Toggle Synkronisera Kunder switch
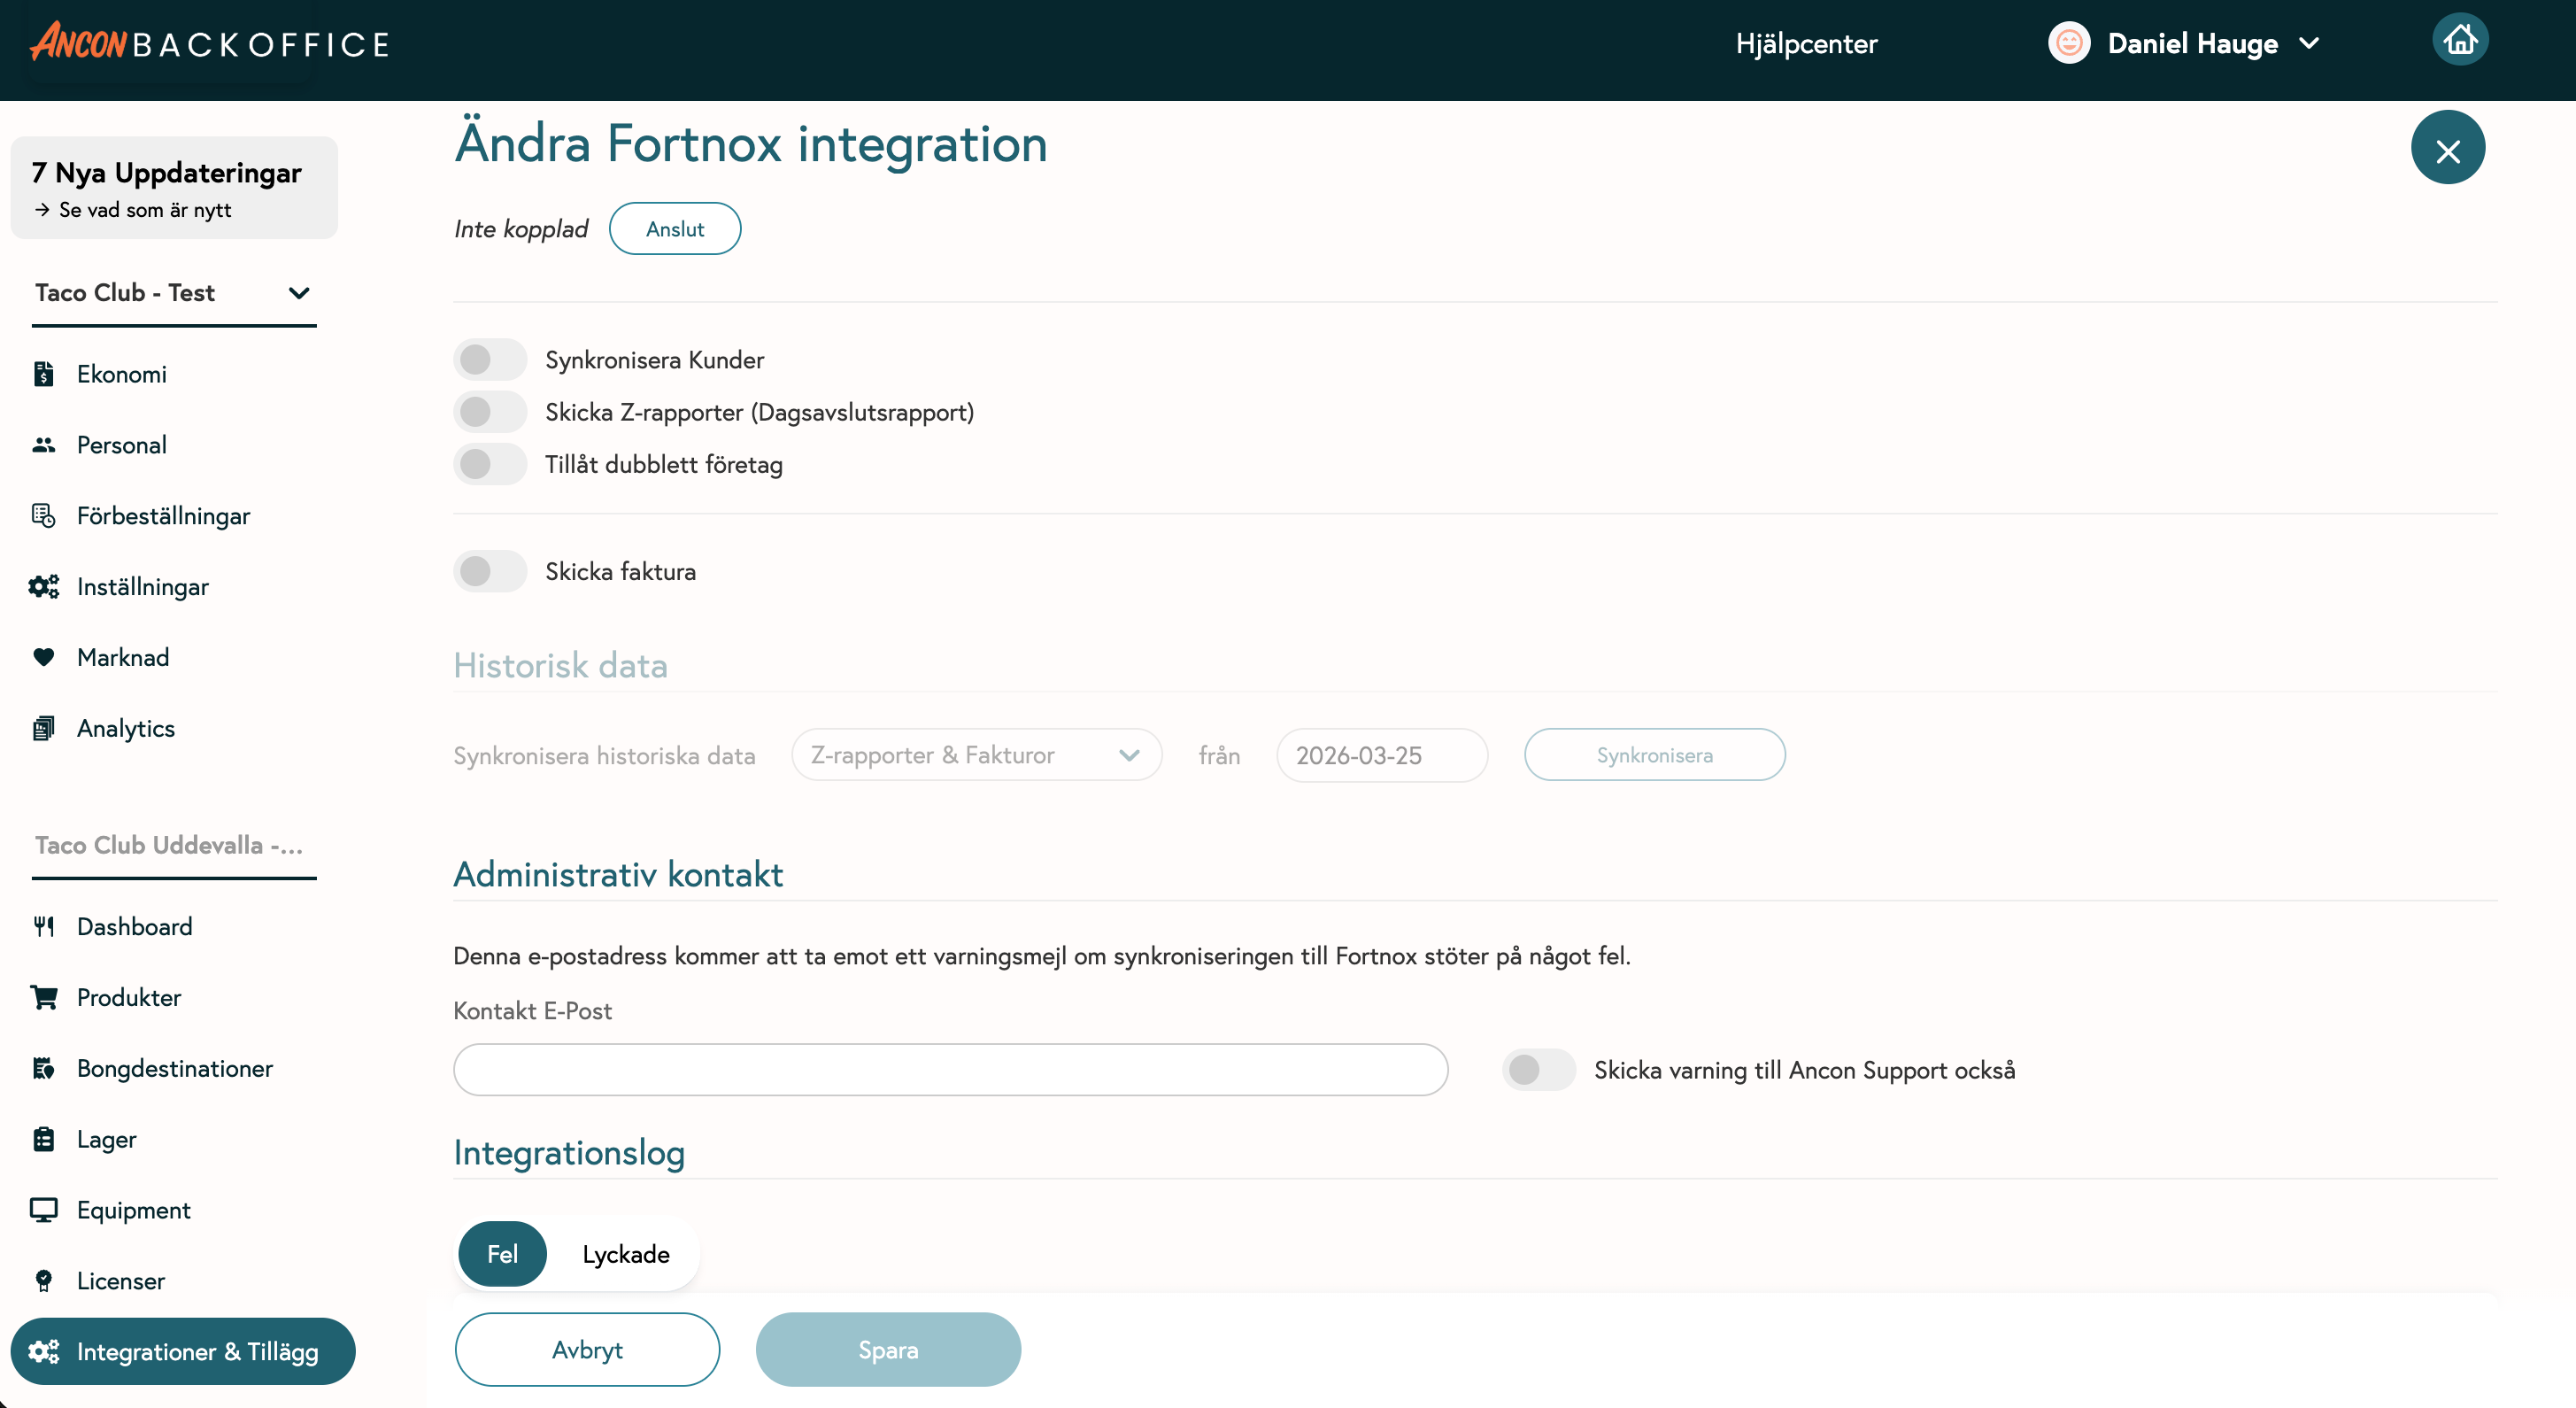Viewport: 2576px width, 1408px height. 489,360
